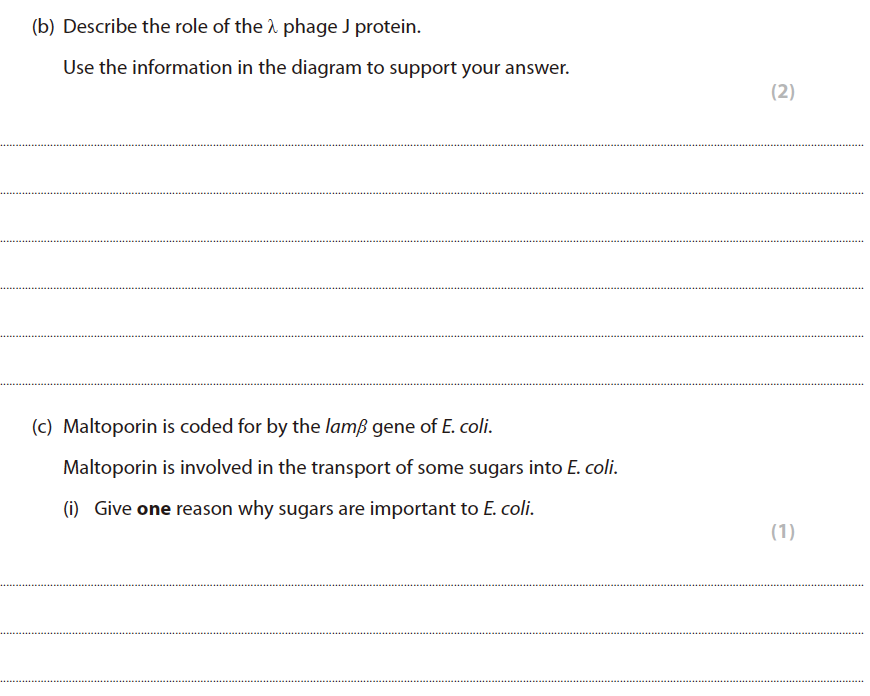
Task: Click the second answer line under part (i)
Action: [432, 633]
